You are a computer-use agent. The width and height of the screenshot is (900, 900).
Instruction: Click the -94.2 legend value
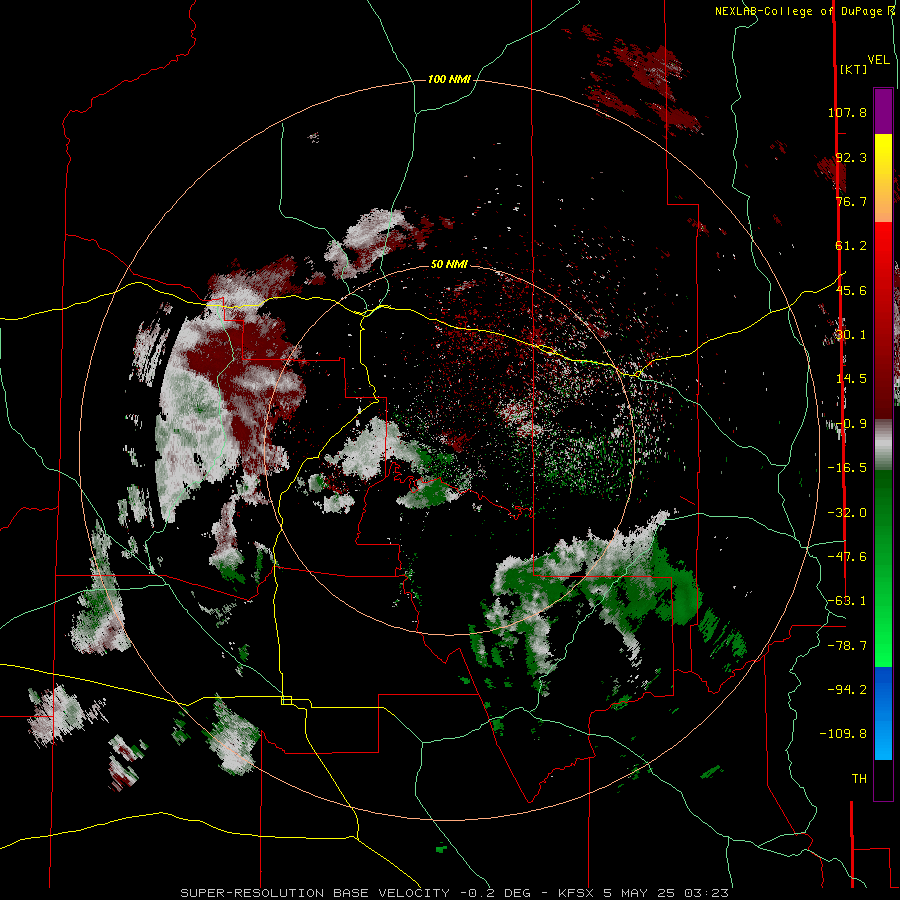coord(847,689)
